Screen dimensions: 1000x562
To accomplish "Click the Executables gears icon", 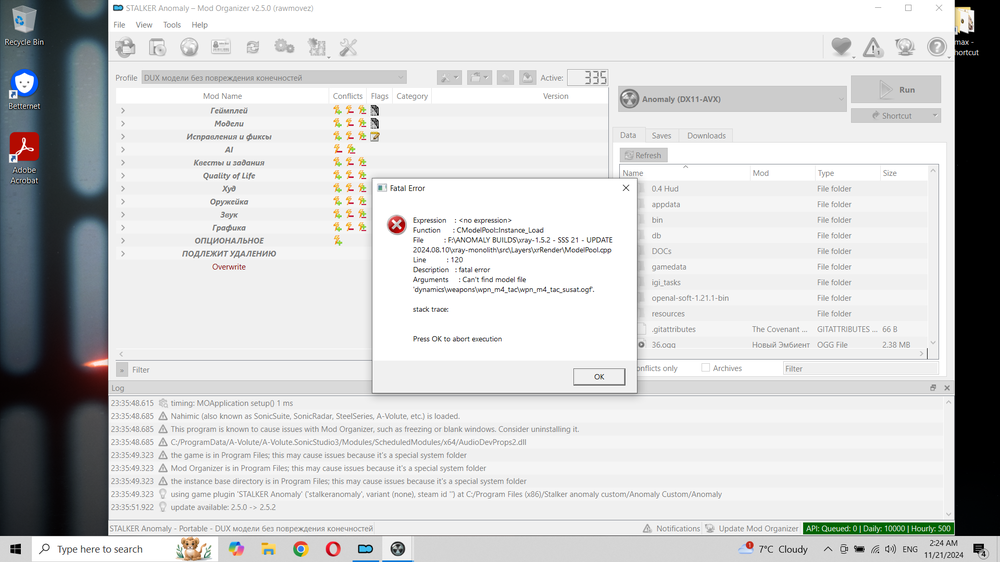I will point(284,47).
